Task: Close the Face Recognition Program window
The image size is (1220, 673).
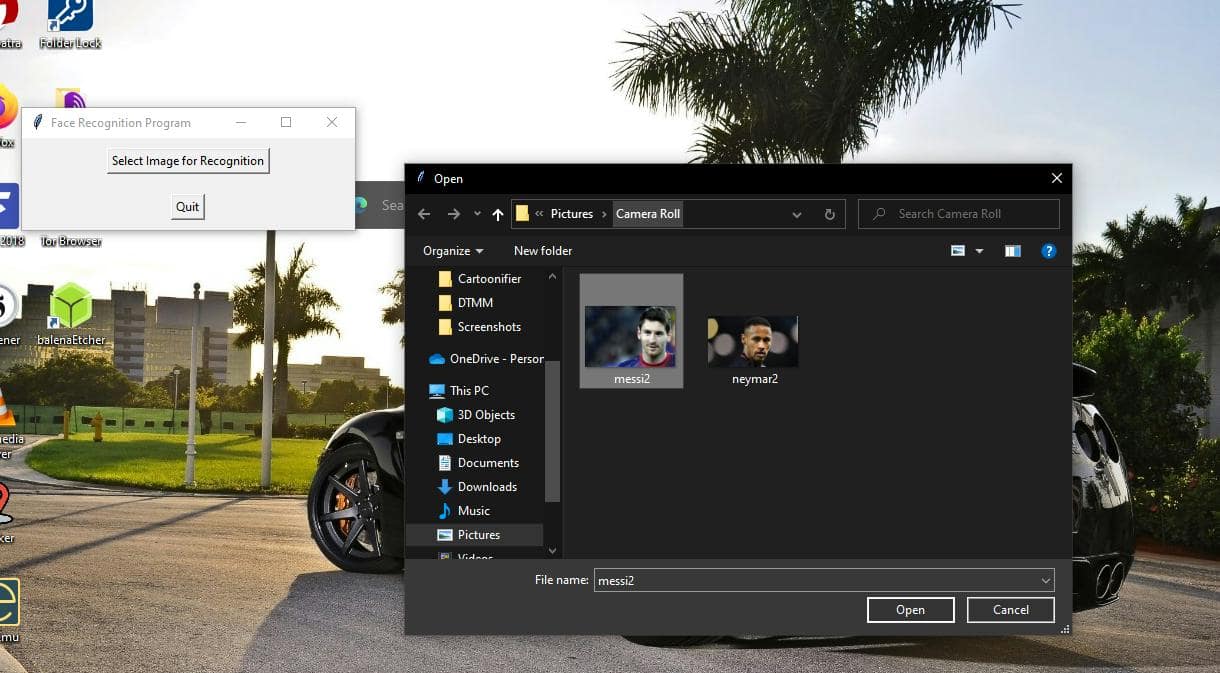Action: [332, 123]
